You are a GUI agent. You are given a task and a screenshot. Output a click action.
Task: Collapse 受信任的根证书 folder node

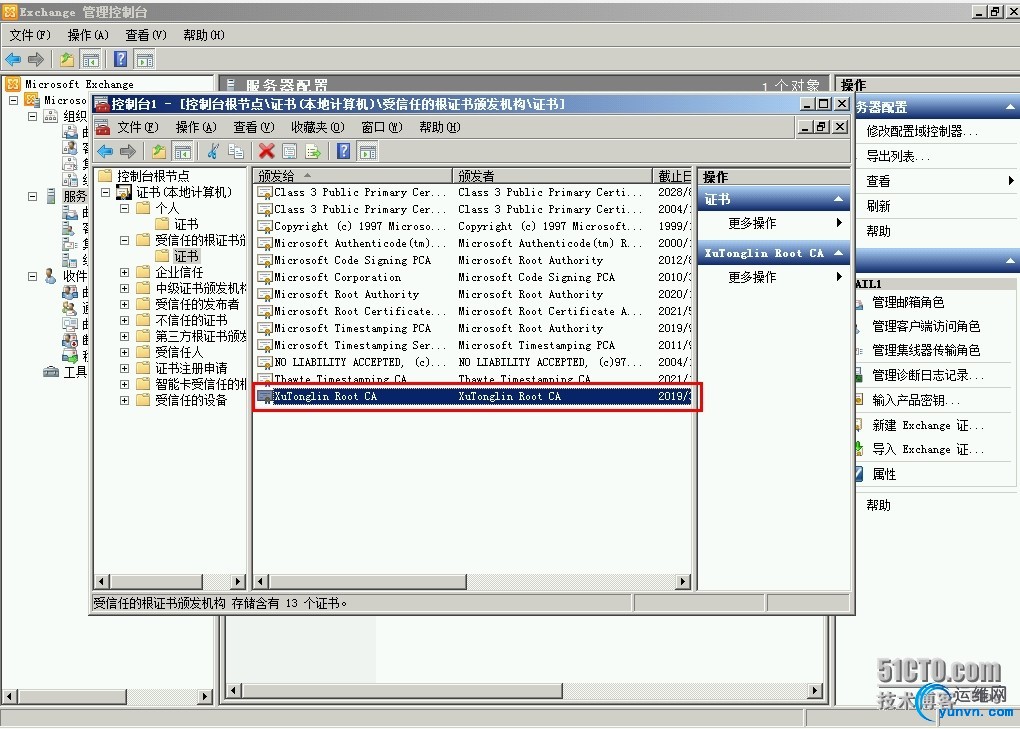click(124, 241)
